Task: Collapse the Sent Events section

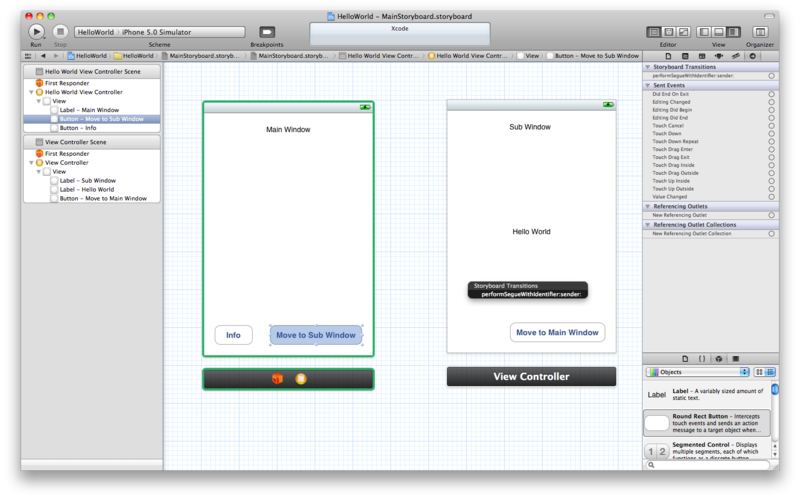Action: [648, 85]
